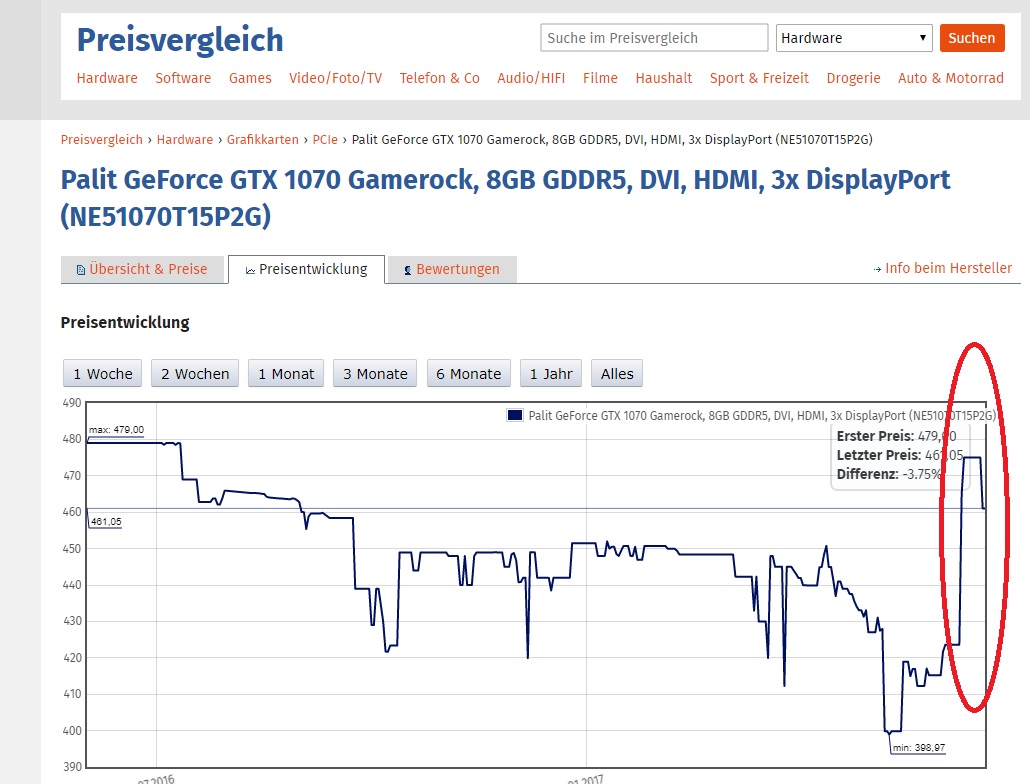Open the Audio/HIFI menu item
1030x784 pixels.
click(x=531, y=78)
